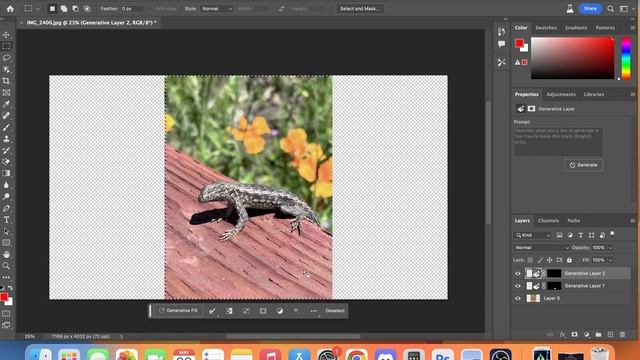Viewport: 640px width, 360px height.
Task: Open the Color panel menu
Action: (633, 28)
